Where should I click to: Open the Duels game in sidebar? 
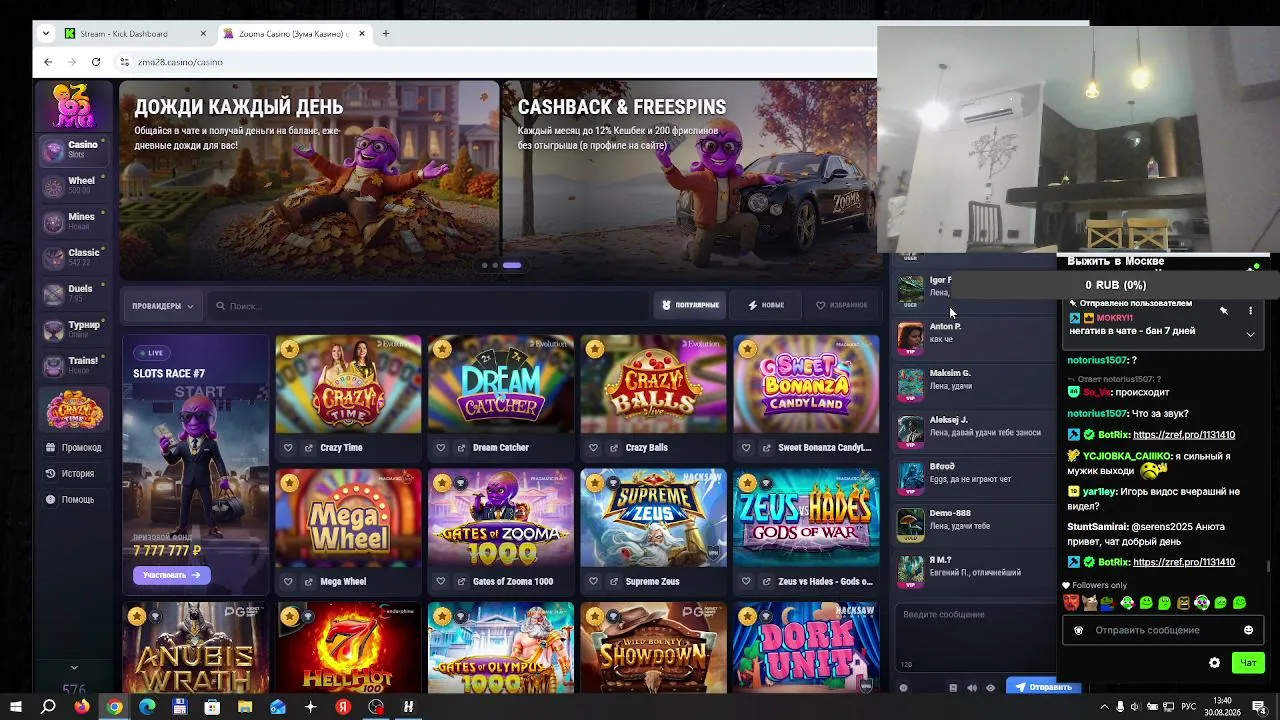(x=74, y=294)
